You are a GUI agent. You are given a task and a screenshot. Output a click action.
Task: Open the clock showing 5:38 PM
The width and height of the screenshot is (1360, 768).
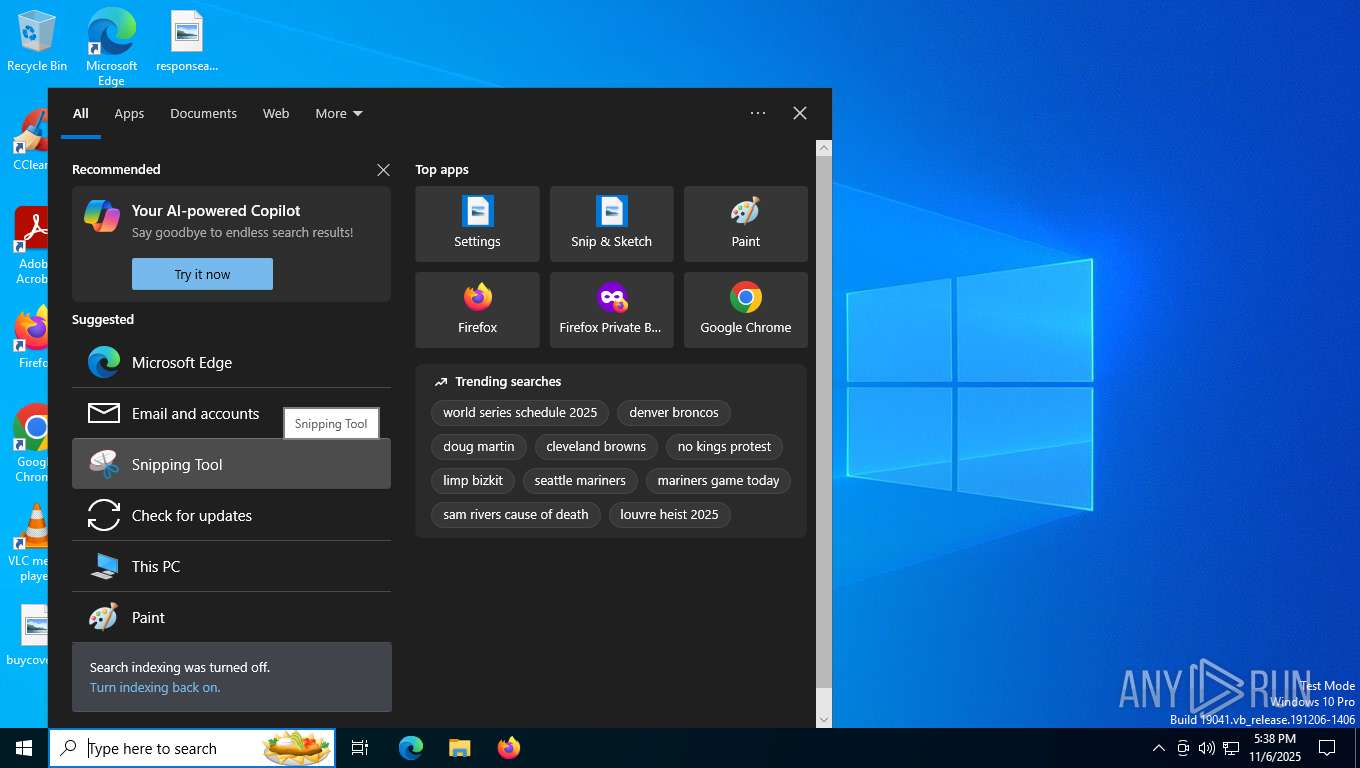(1275, 748)
